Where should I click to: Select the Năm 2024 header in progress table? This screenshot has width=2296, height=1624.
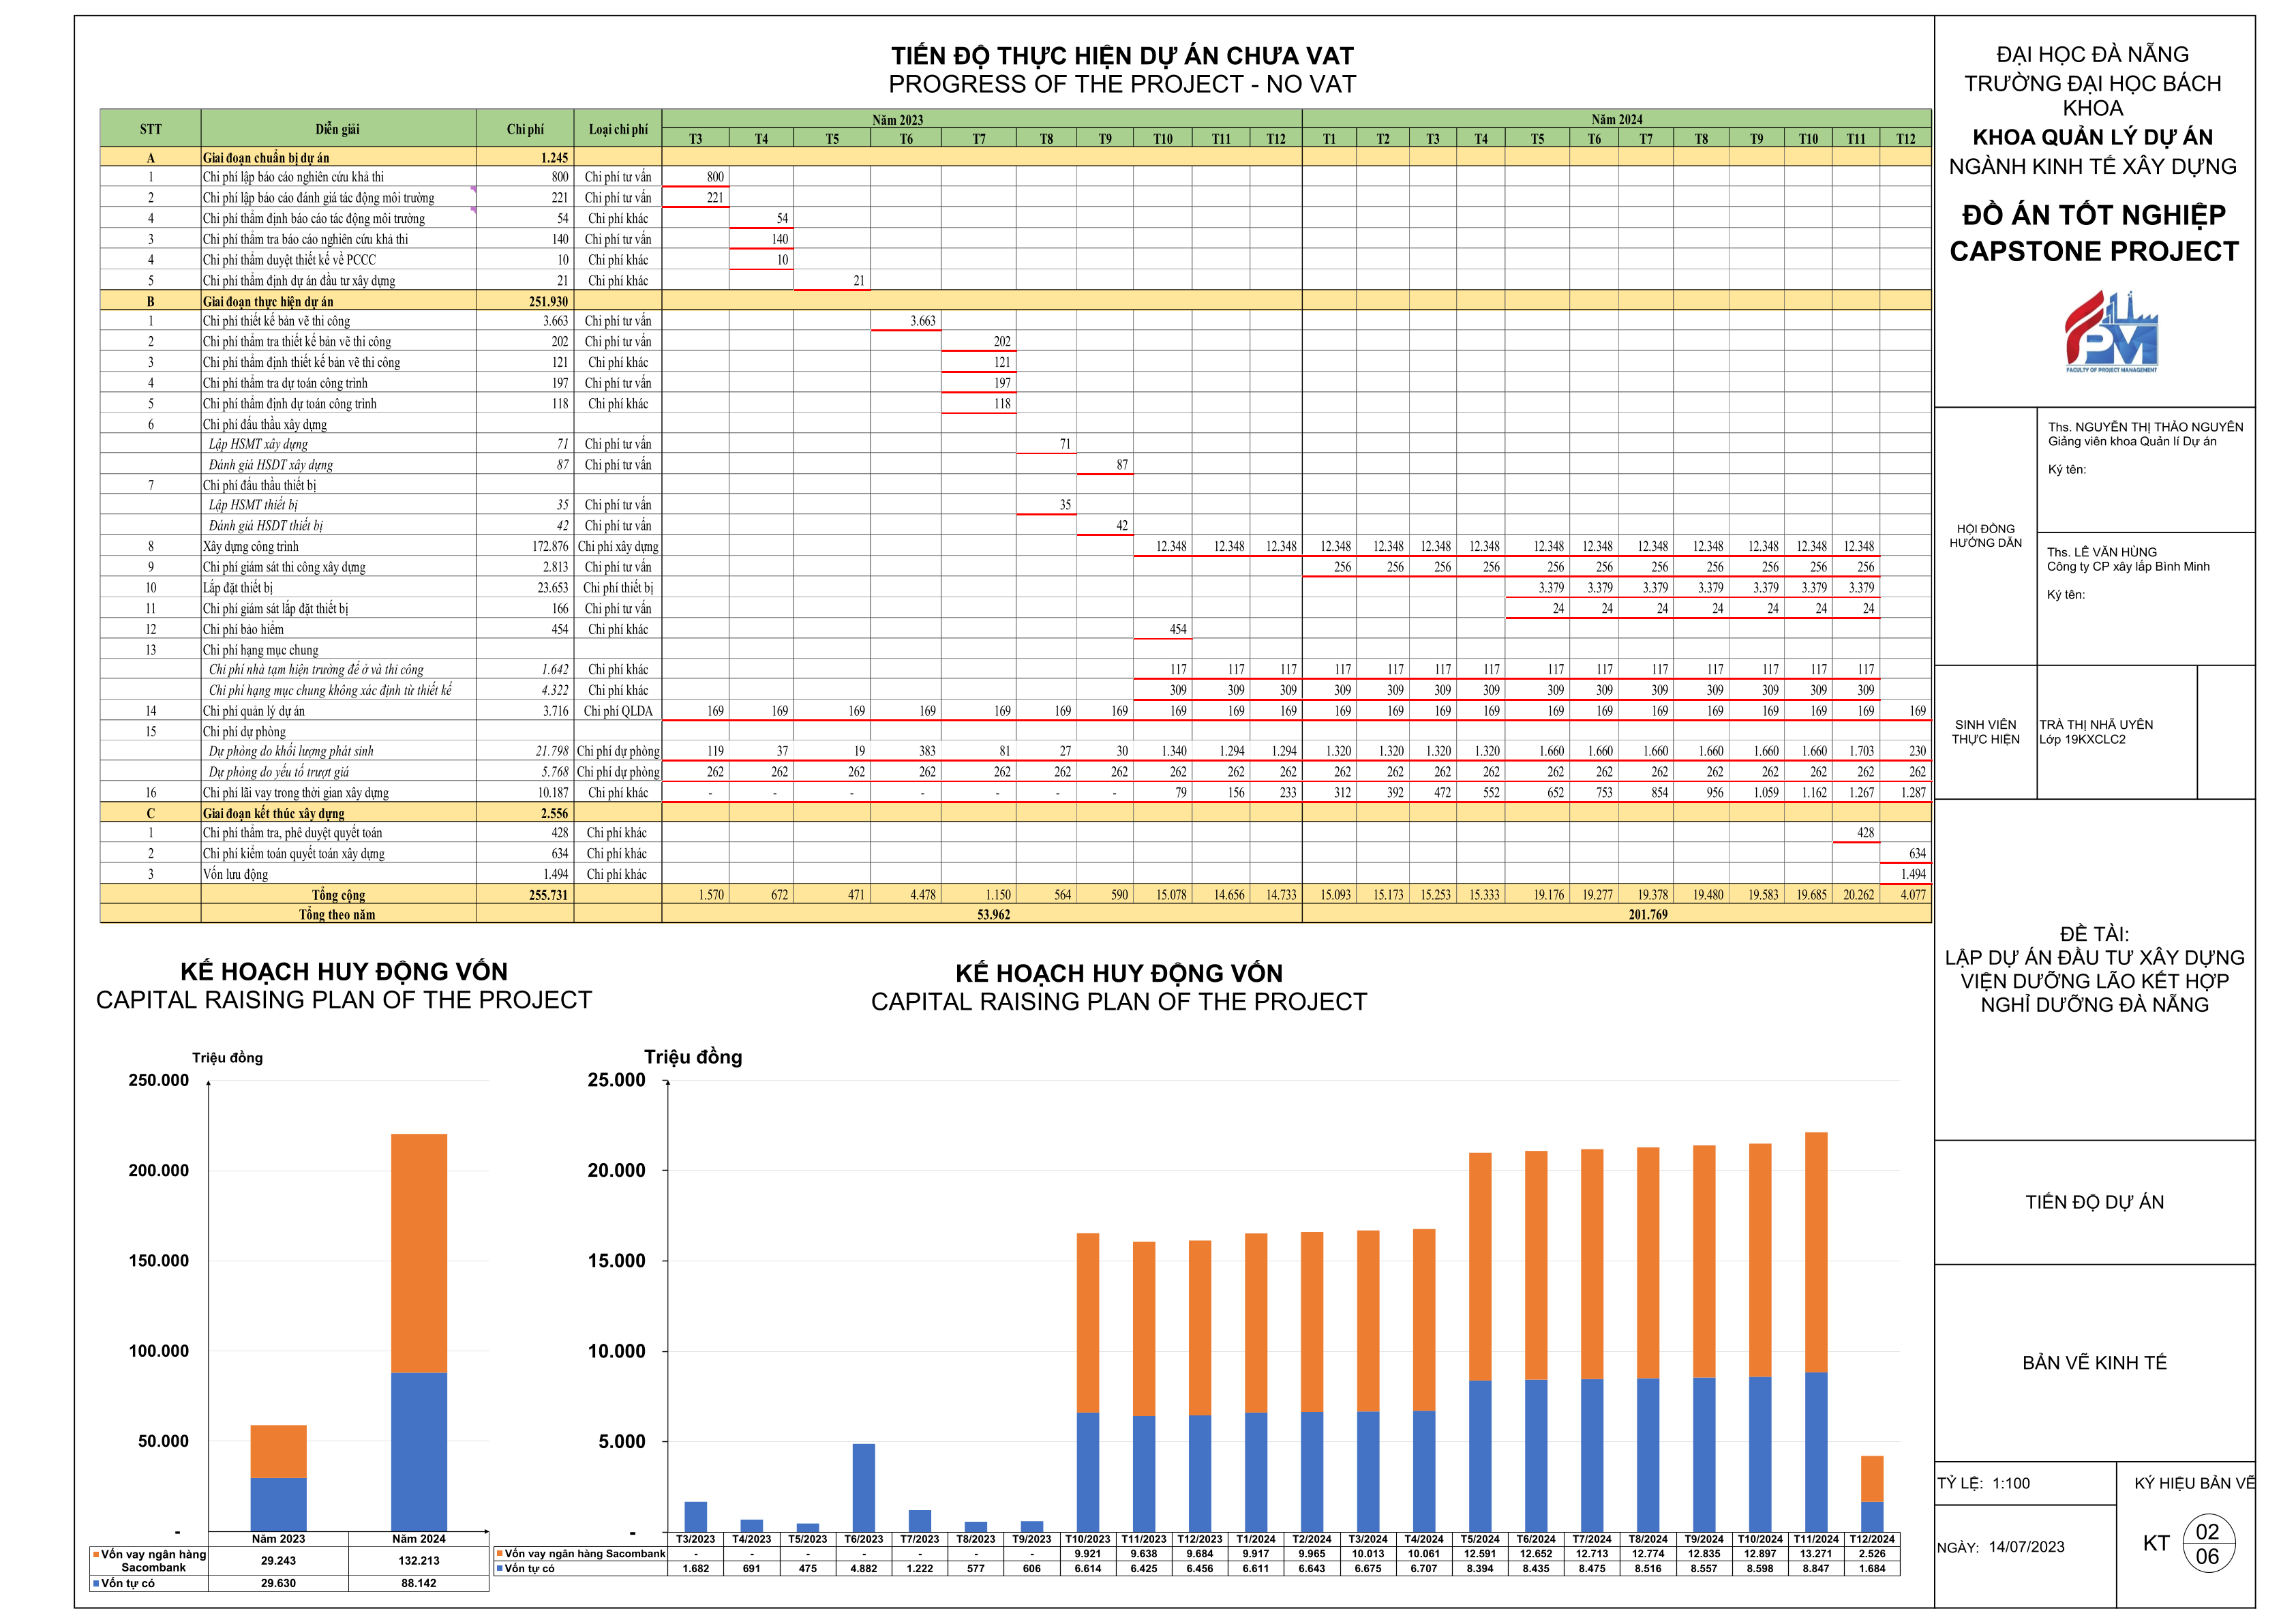coord(1617,120)
